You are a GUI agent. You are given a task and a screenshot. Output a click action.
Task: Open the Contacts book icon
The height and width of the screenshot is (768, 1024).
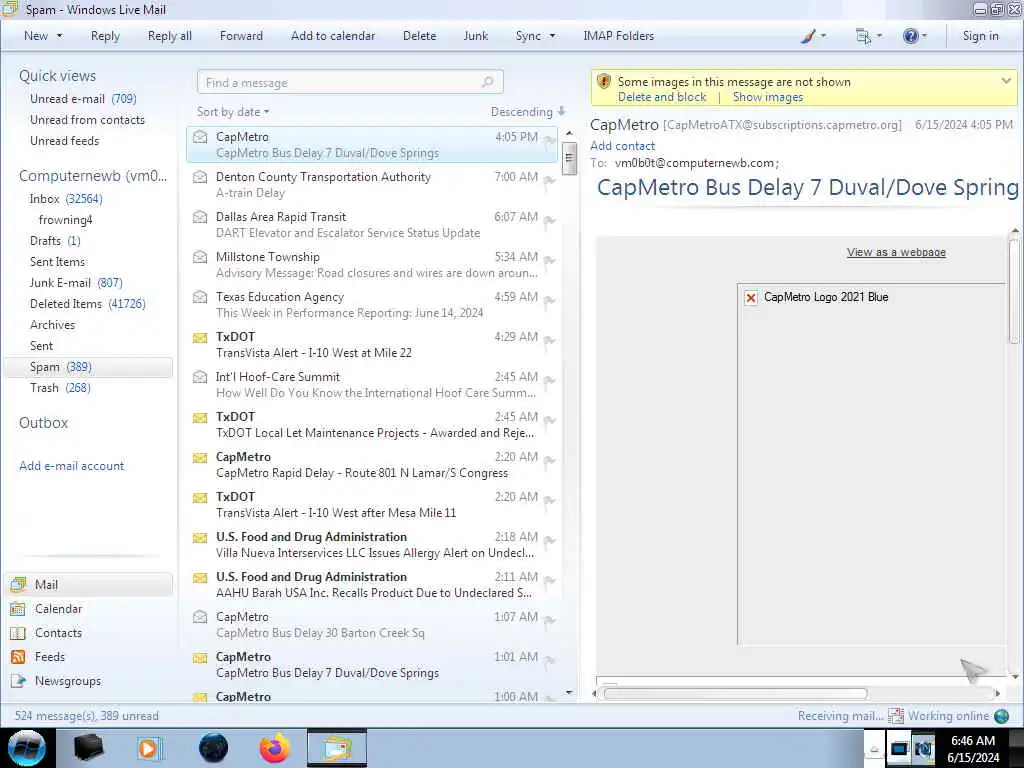coord(18,633)
